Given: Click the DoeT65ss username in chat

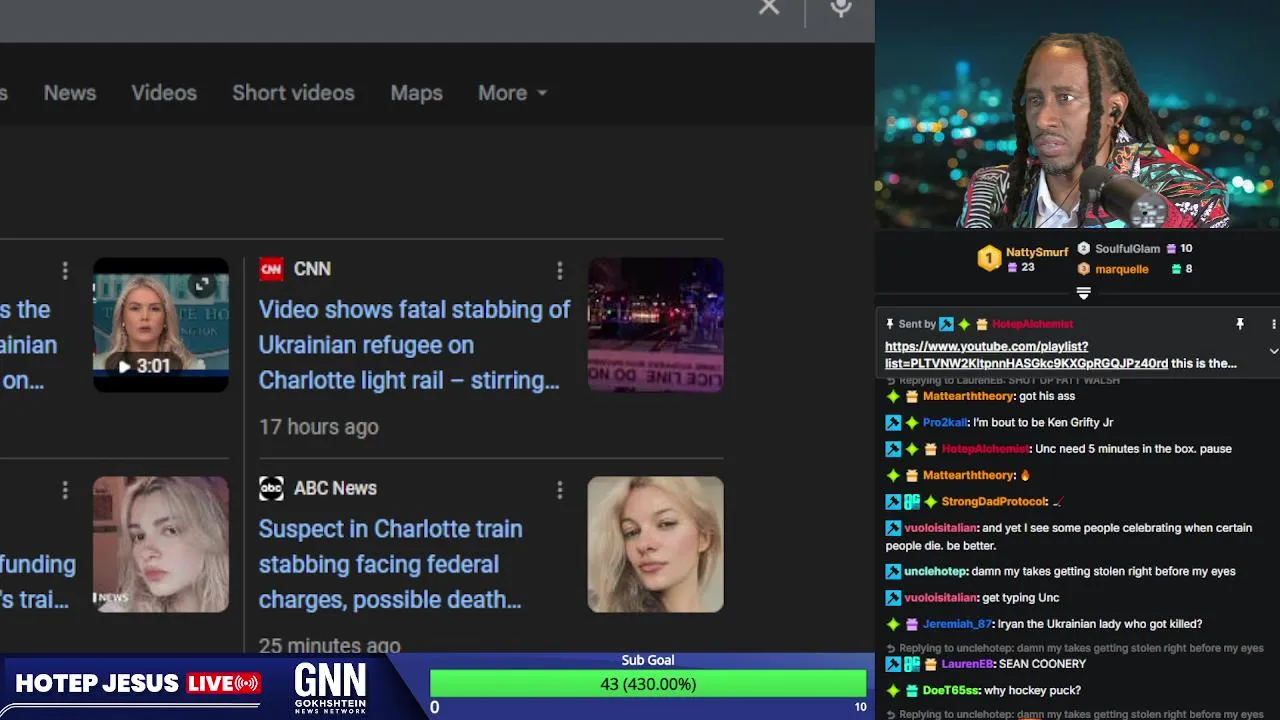Looking at the screenshot, I should [950, 691].
